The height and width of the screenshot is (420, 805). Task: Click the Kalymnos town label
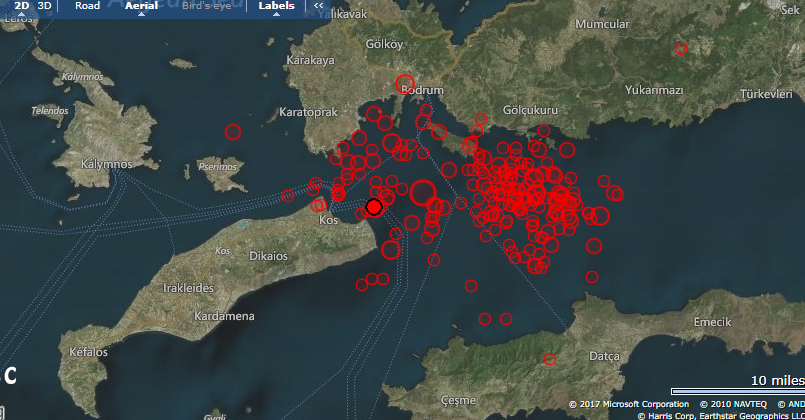[x=107, y=163]
